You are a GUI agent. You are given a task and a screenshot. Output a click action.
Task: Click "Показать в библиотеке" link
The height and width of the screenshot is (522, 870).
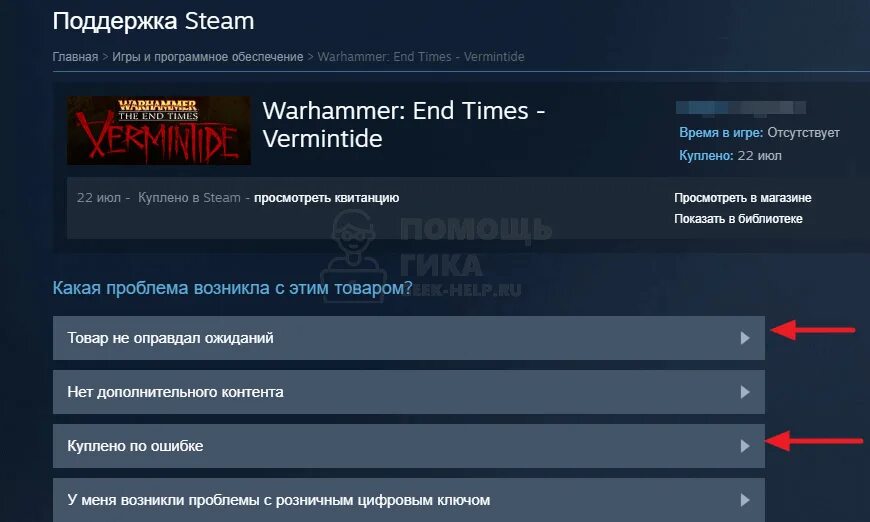tap(738, 219)
